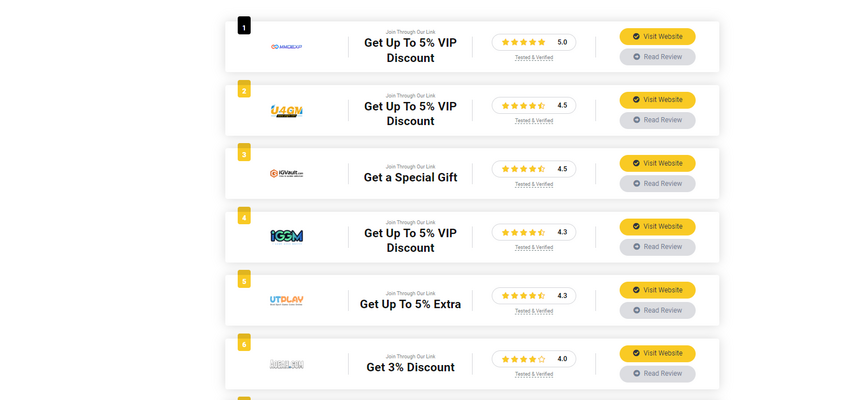Click the U4GM logo
This screenshot has height=400, width=850.
click(286, 111)
